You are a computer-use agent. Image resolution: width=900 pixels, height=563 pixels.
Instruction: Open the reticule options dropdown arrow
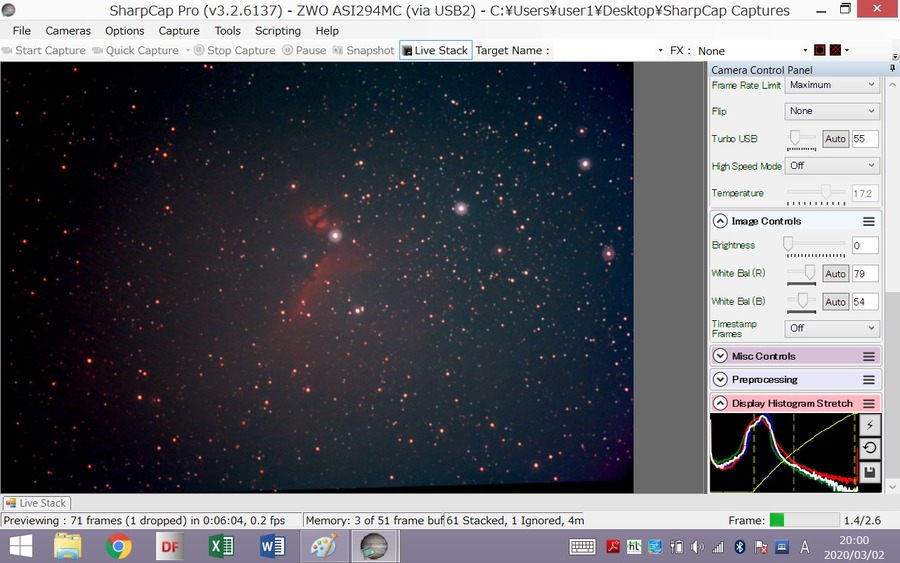tap(847, 51)
